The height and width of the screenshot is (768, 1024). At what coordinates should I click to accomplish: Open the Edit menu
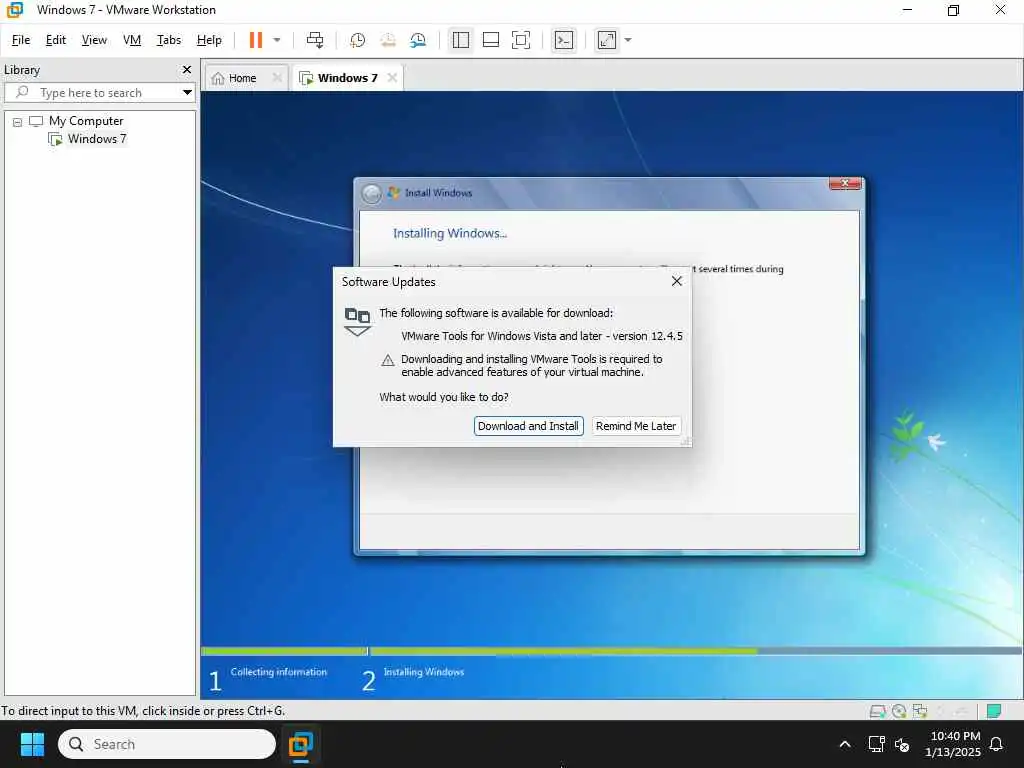[x=56, y=40]
